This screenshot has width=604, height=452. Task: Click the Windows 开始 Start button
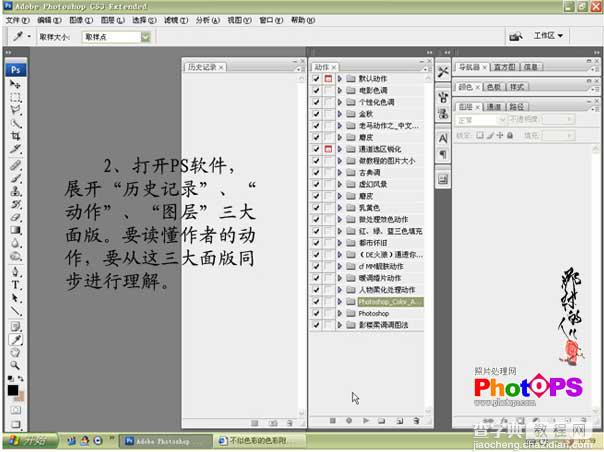pos(30,440)
